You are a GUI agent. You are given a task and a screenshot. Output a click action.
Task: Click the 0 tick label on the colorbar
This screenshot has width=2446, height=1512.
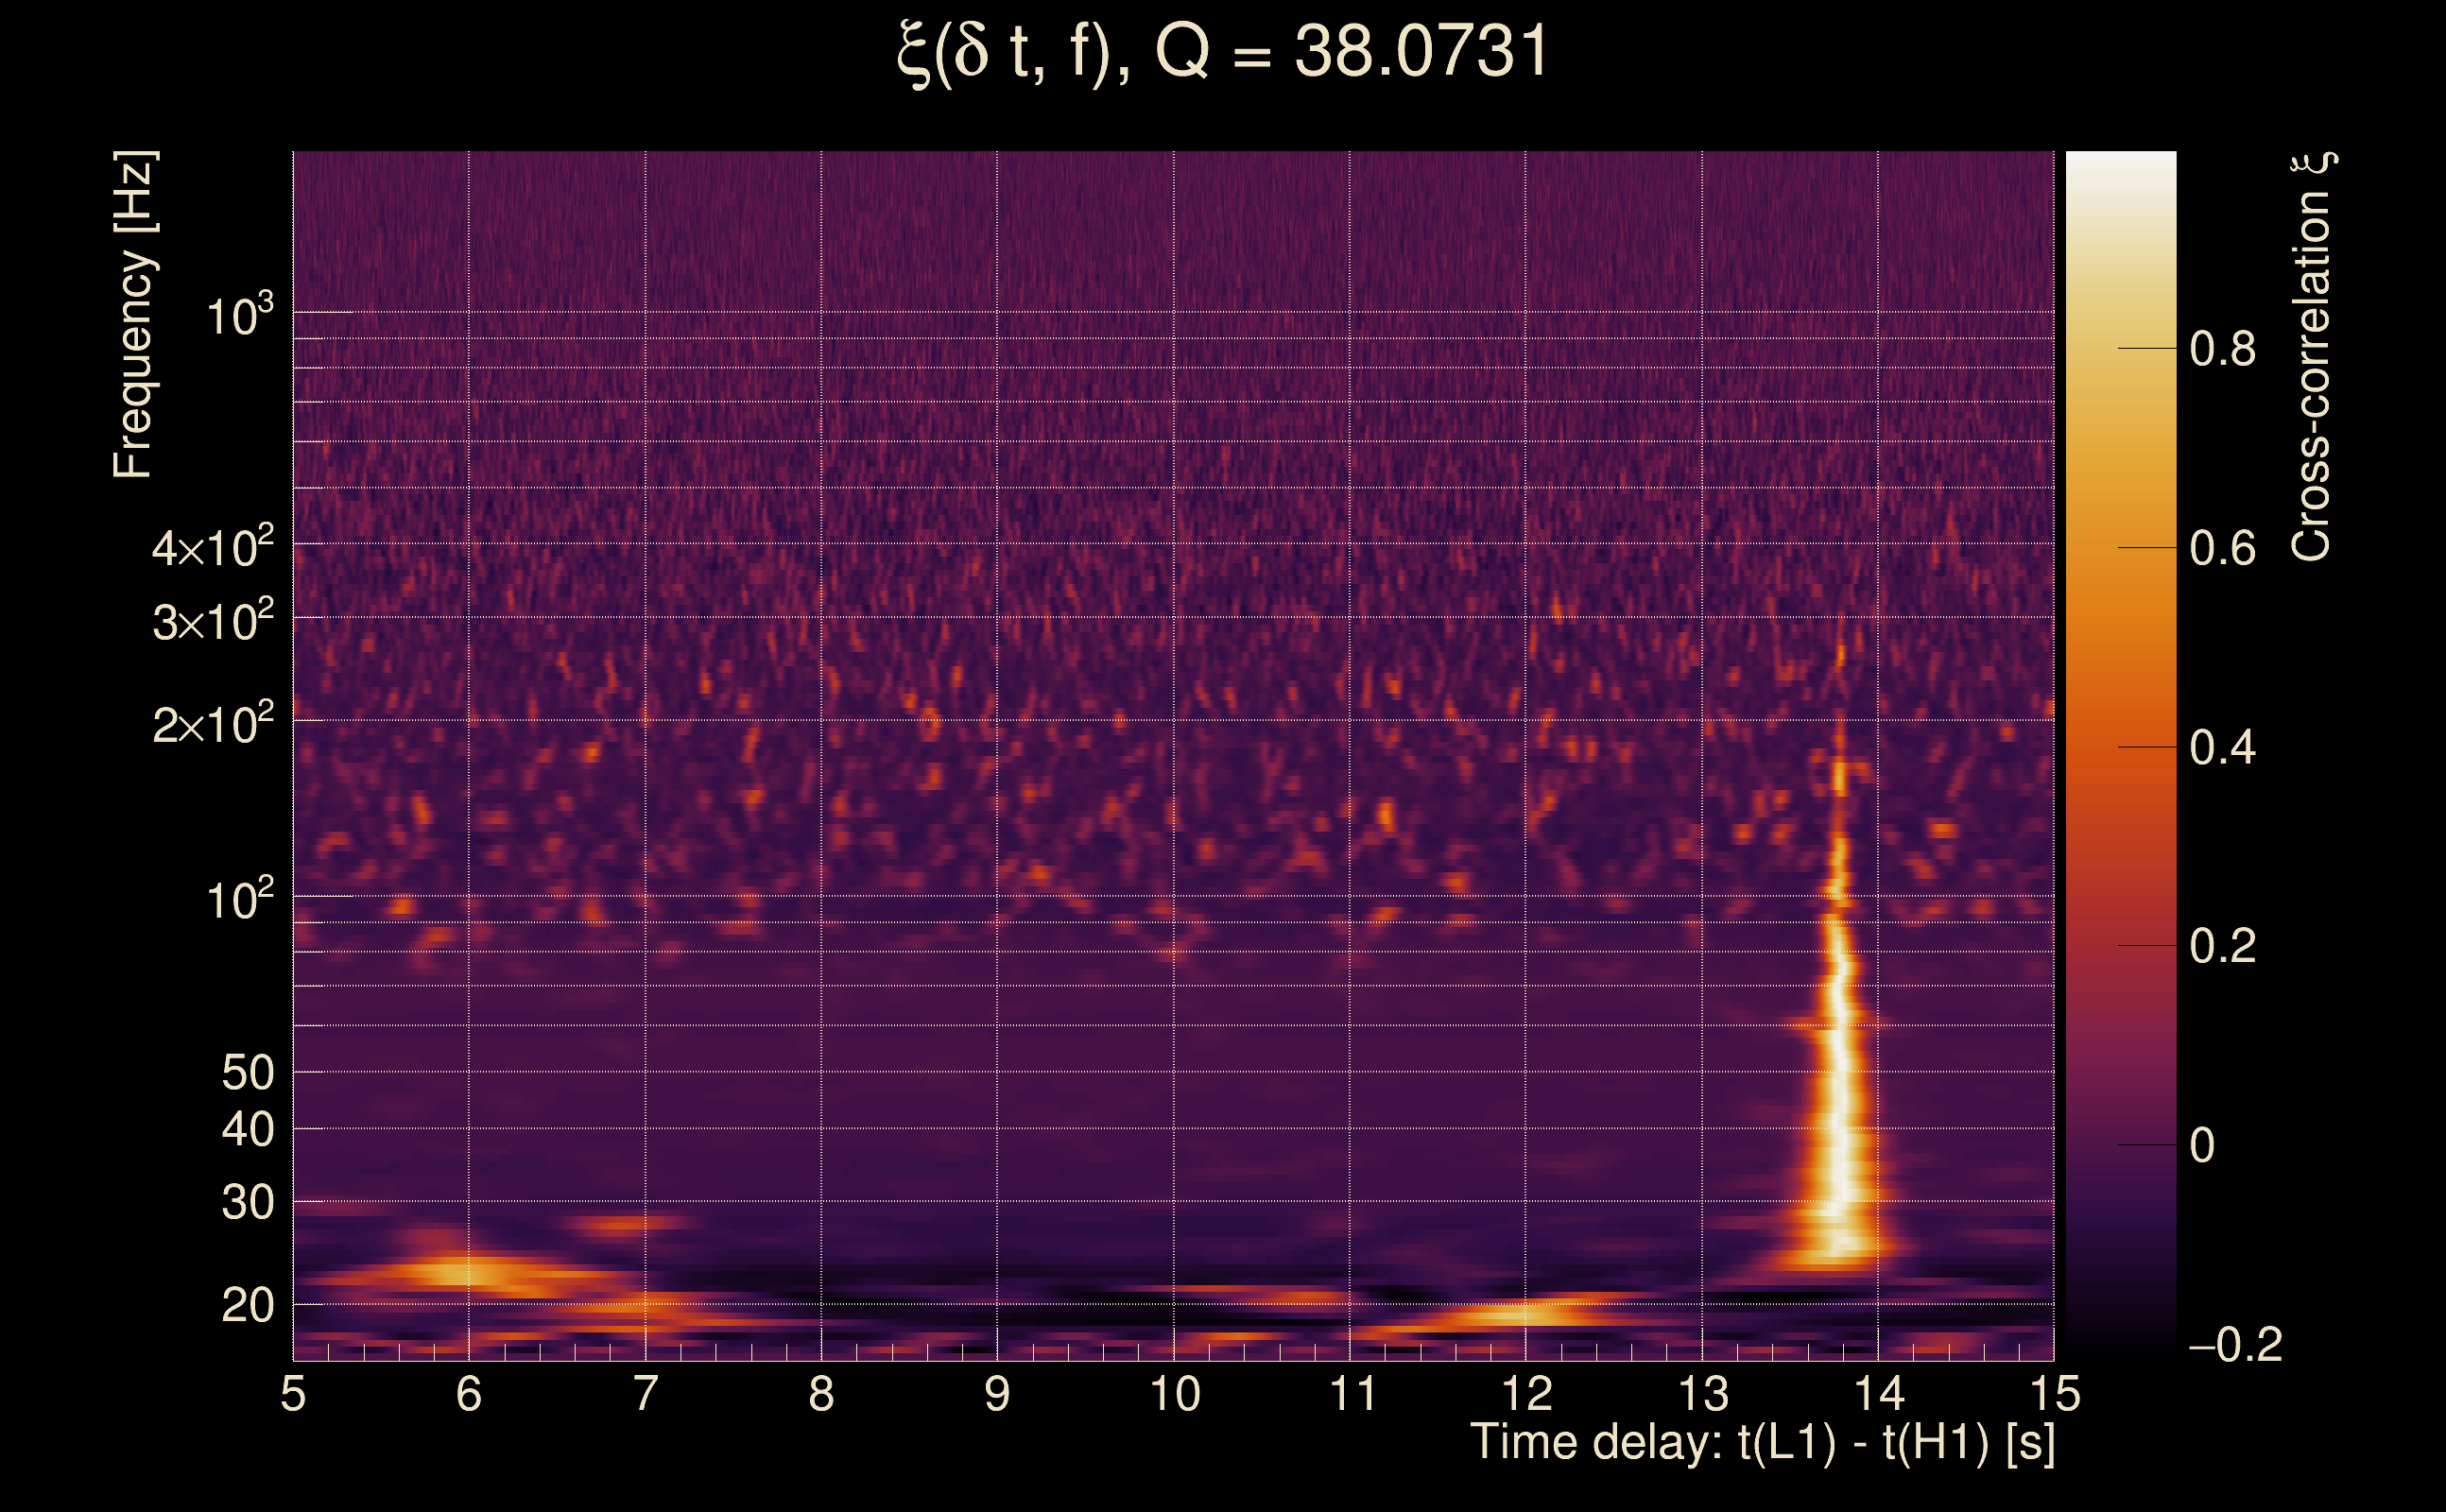tap(2202, 1146)
